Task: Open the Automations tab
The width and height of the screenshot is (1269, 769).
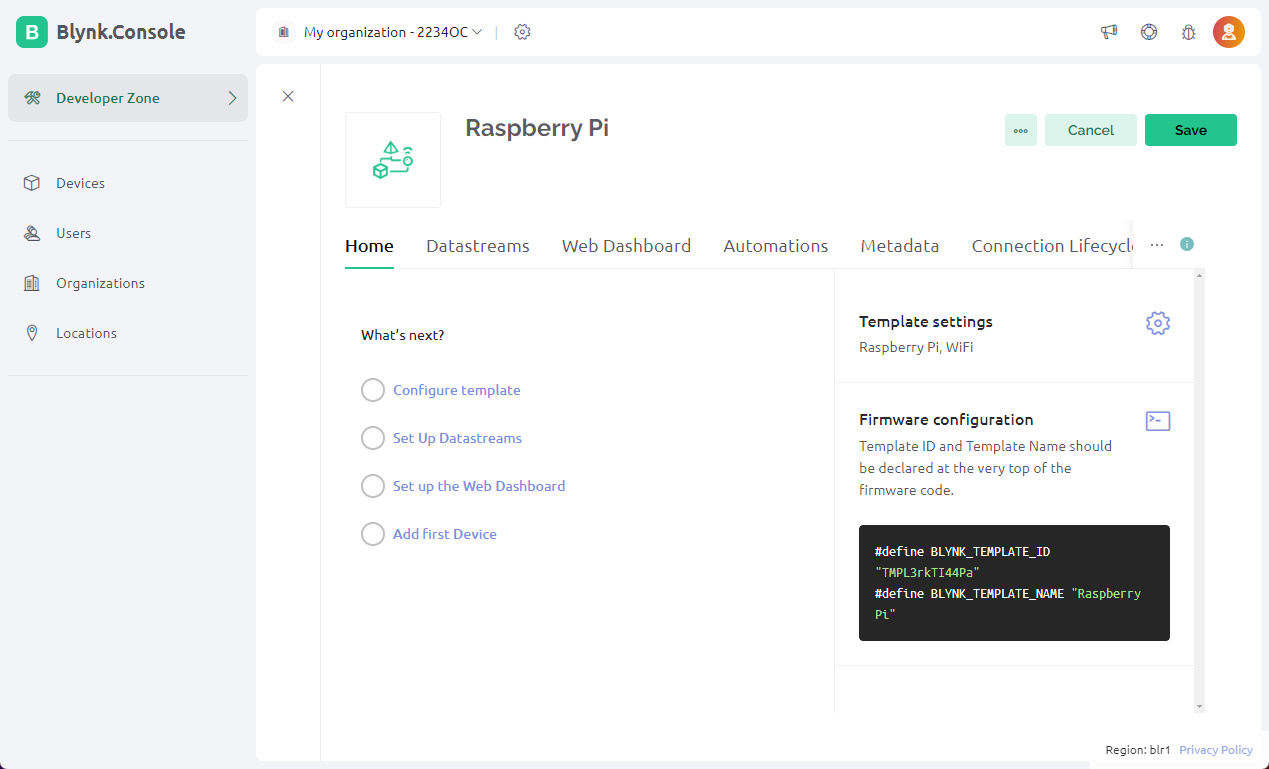Action: tap(776, 246)
